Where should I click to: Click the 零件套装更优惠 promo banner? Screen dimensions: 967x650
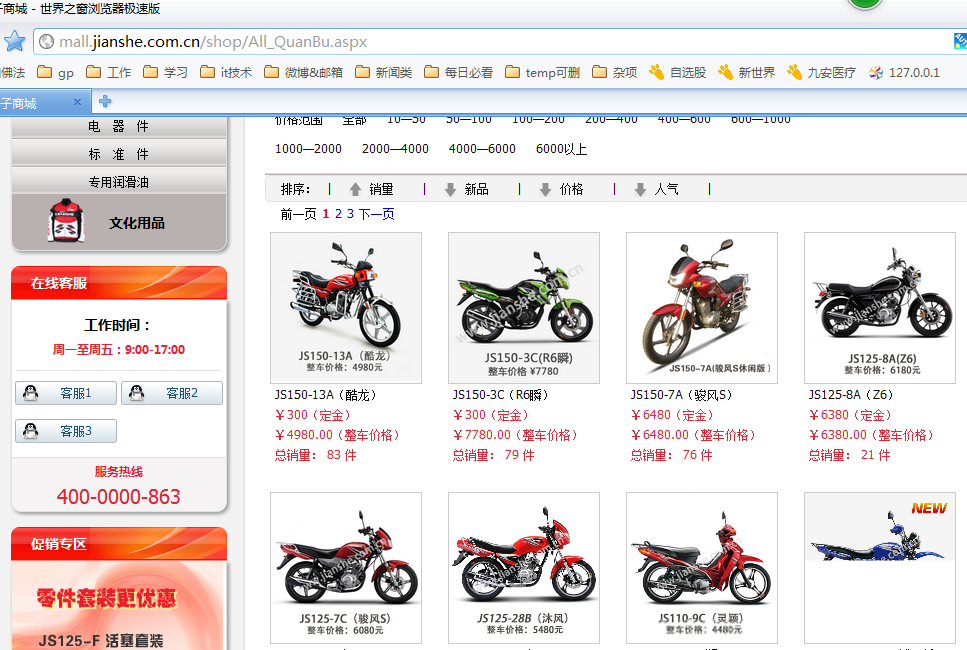(x=107, y=598)
